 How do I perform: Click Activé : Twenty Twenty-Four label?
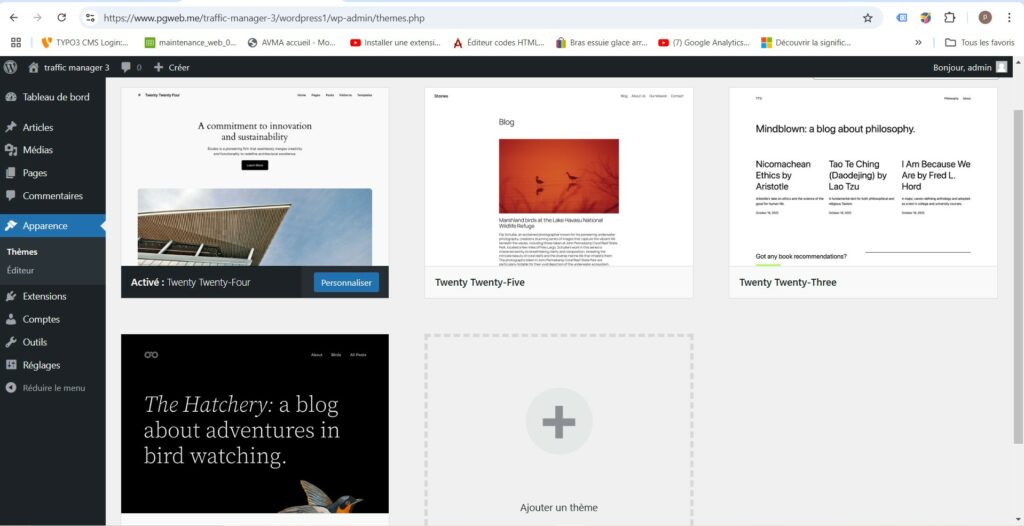[x=191, y=282]
